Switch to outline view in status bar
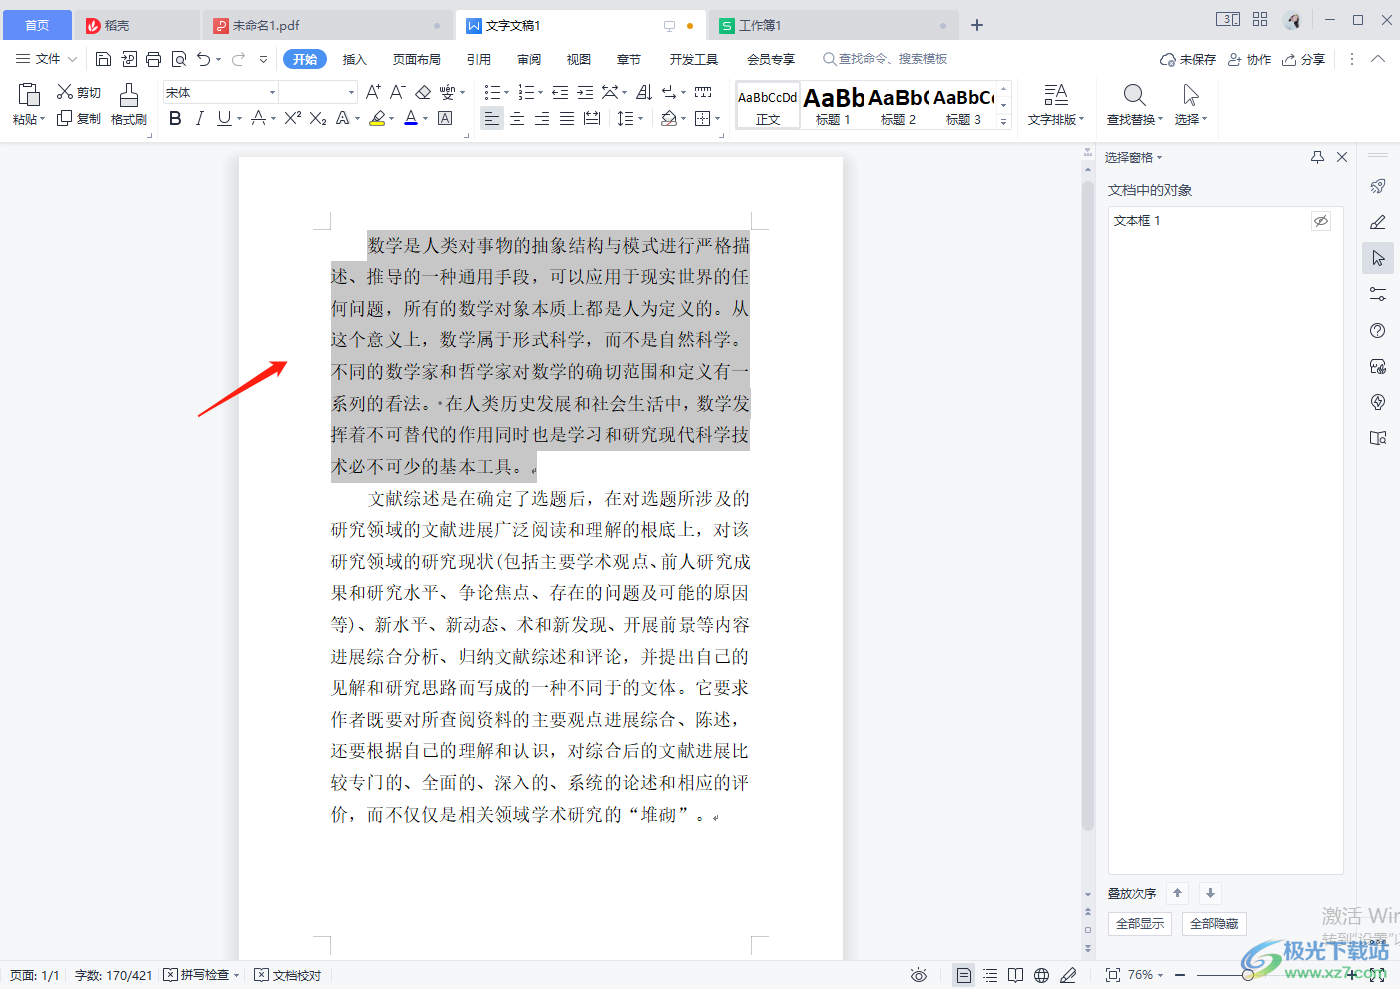This screenshot has height=989, width=1400. (x=990, y=975)
